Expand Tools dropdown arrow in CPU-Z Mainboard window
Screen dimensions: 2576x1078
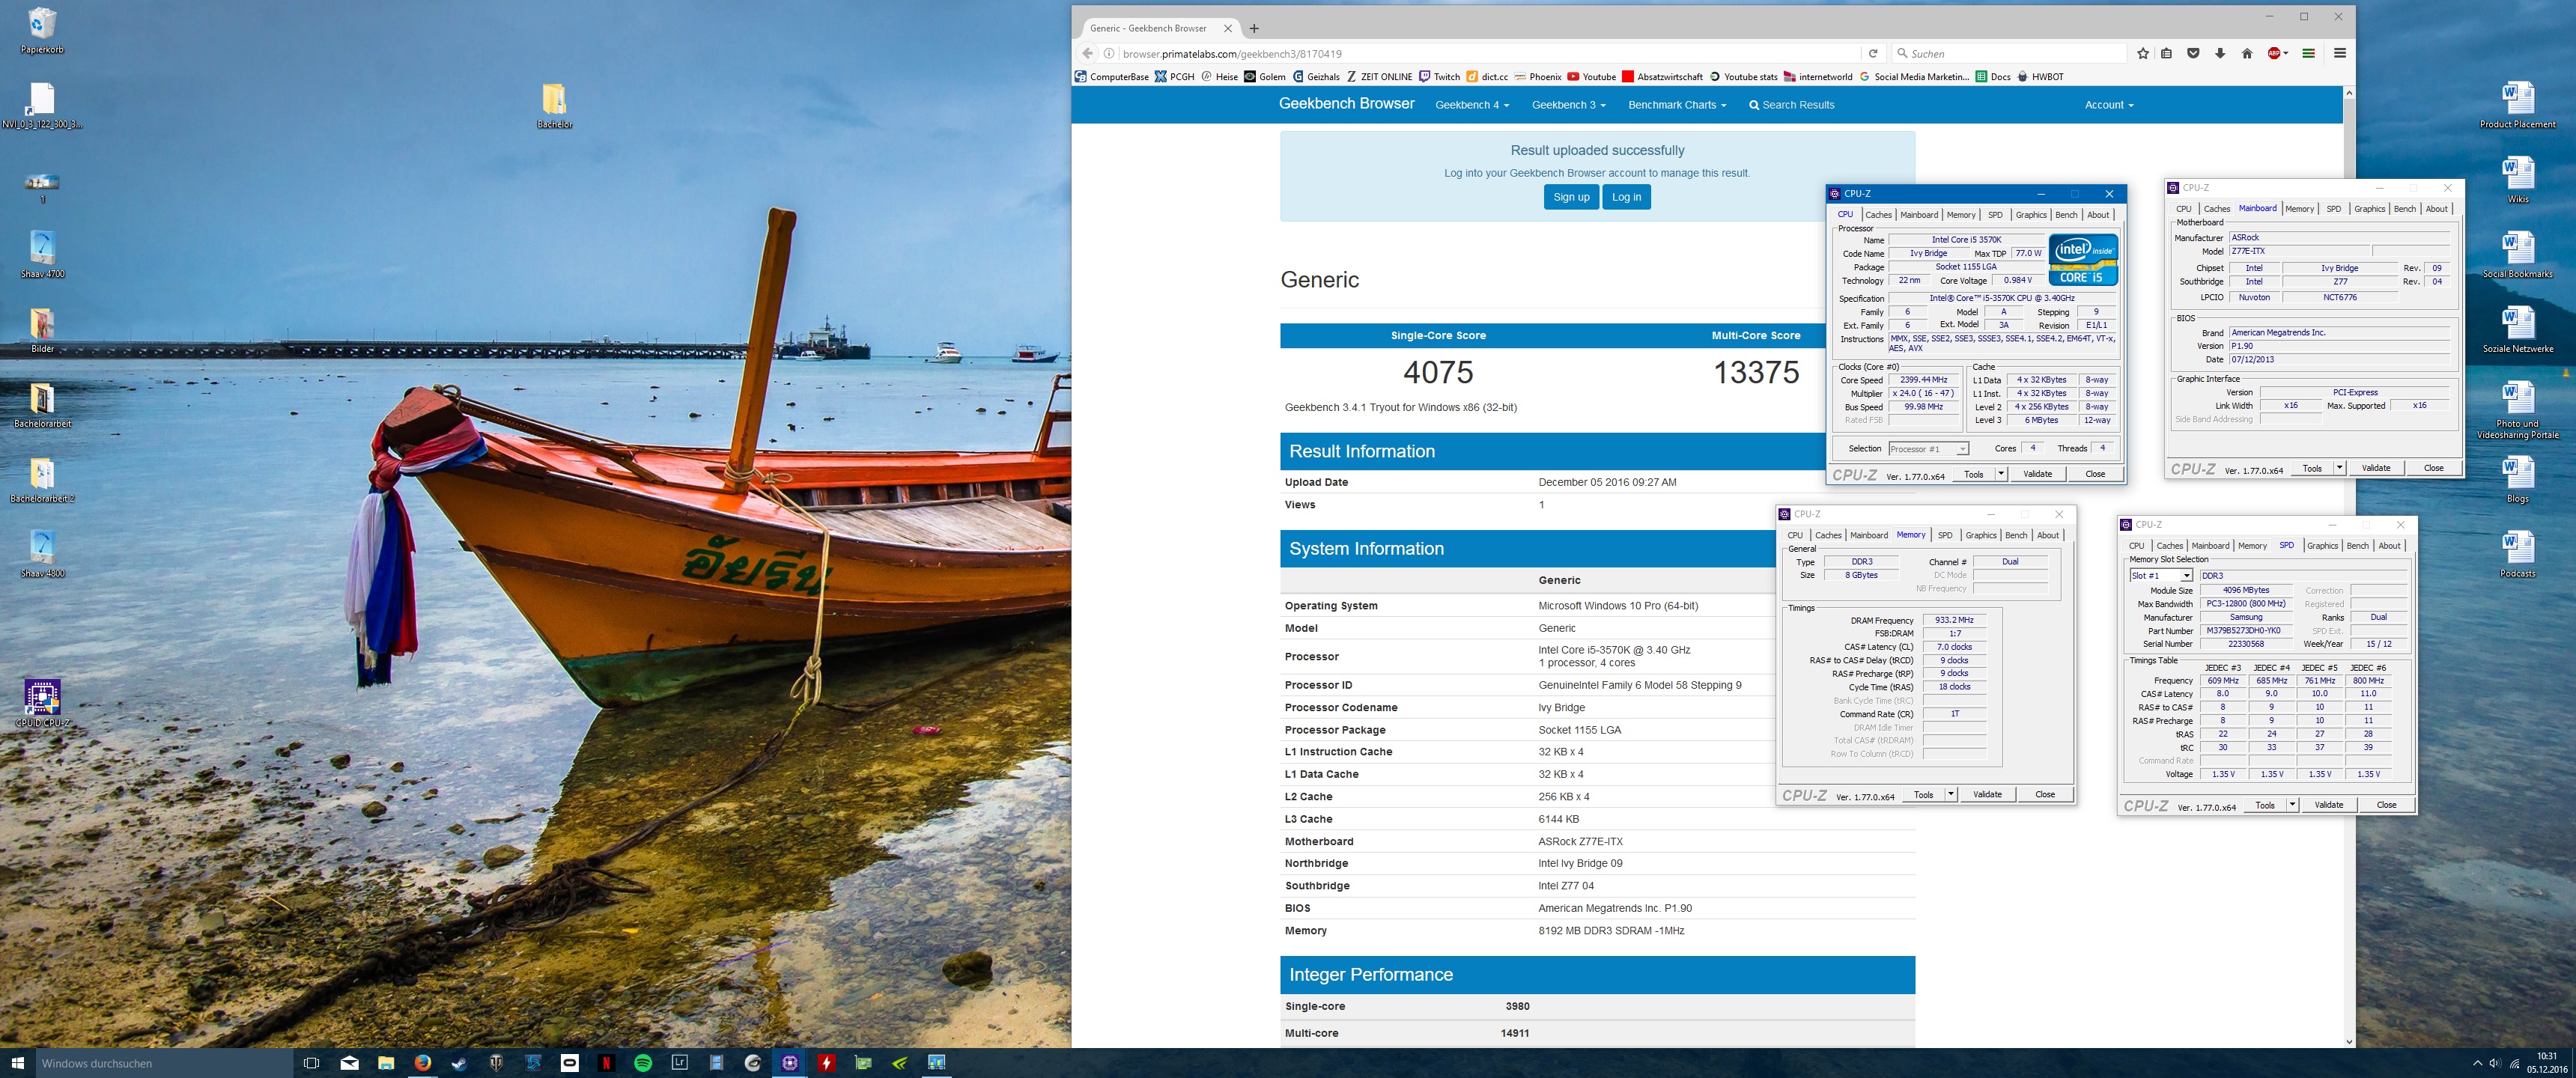[x=2339, y=468]
